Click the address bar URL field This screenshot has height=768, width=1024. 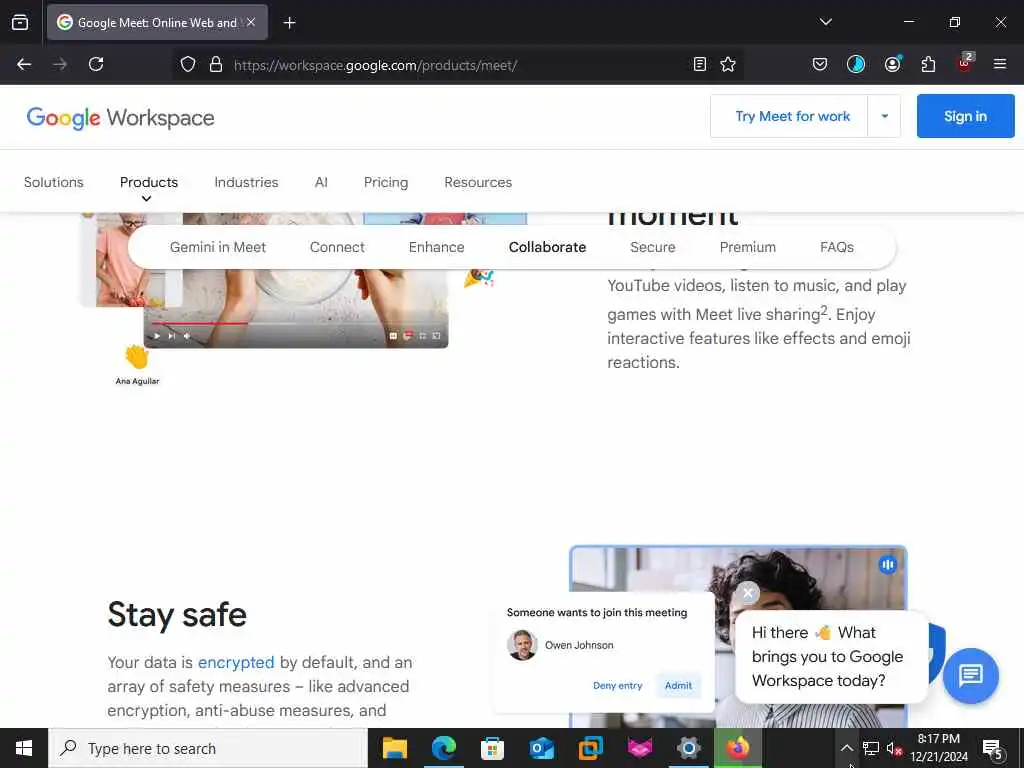tap(457, 65)
